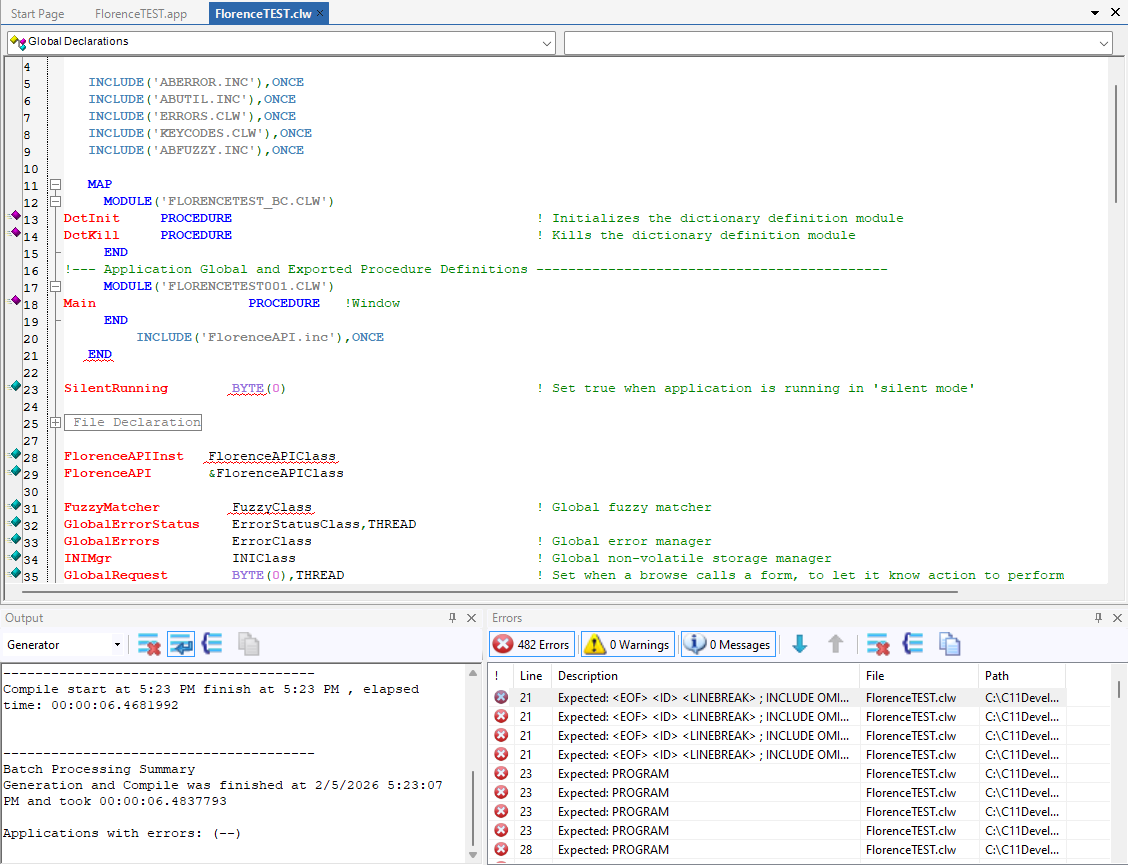The width and height of the screenshot is (1128, 865).
Task: Toggle the 0 Warnings filter
Action: (x=627, y=645)
